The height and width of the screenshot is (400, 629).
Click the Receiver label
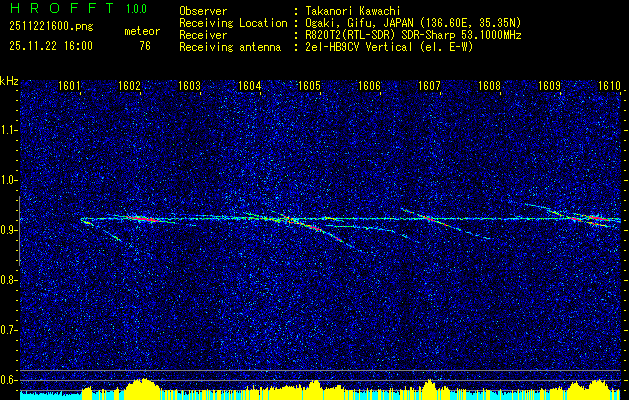203,35
